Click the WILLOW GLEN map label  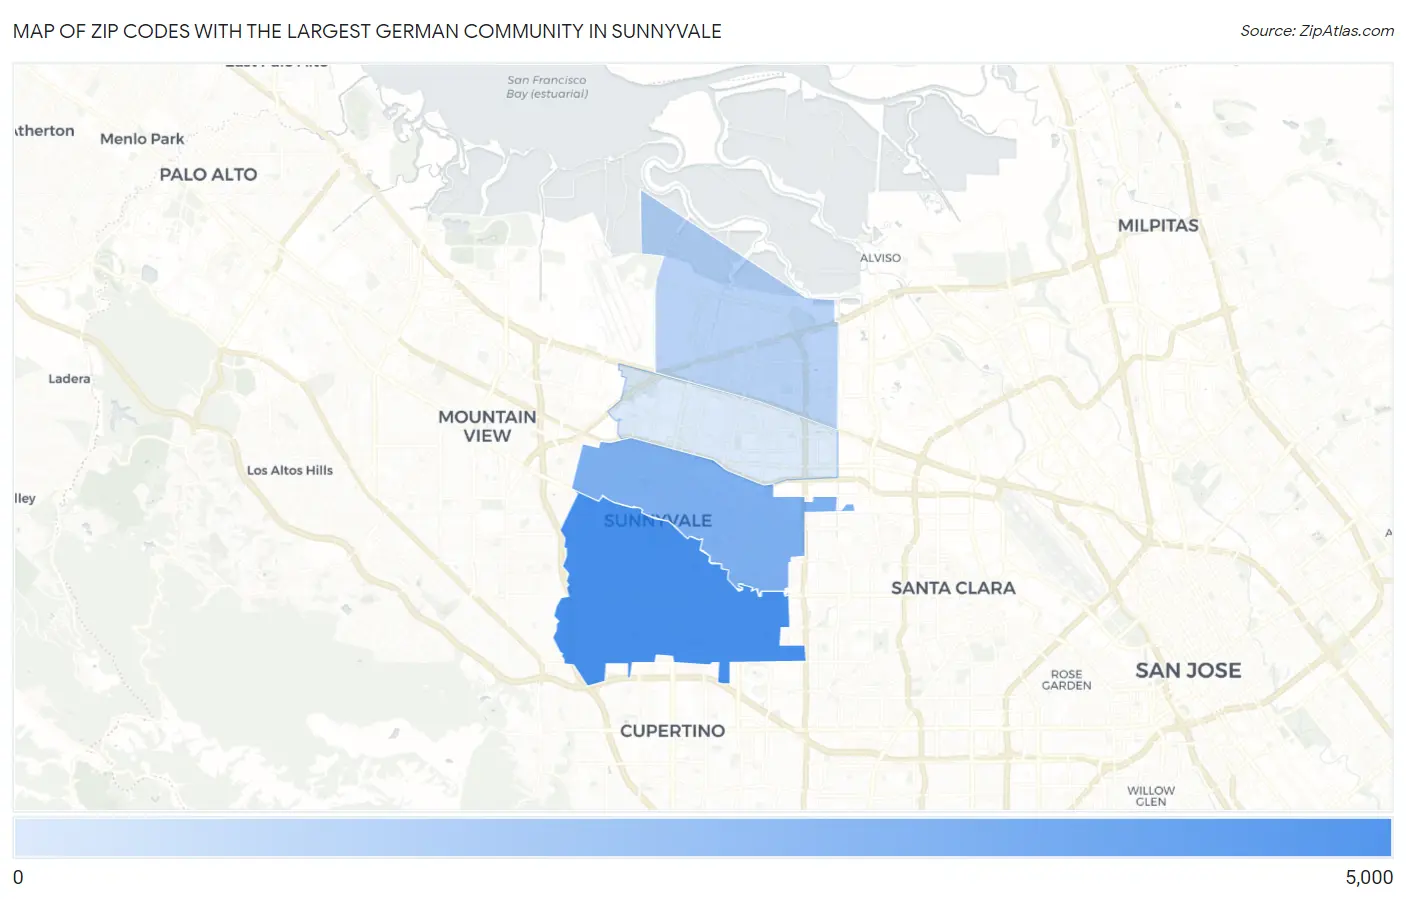(1151, 796)
